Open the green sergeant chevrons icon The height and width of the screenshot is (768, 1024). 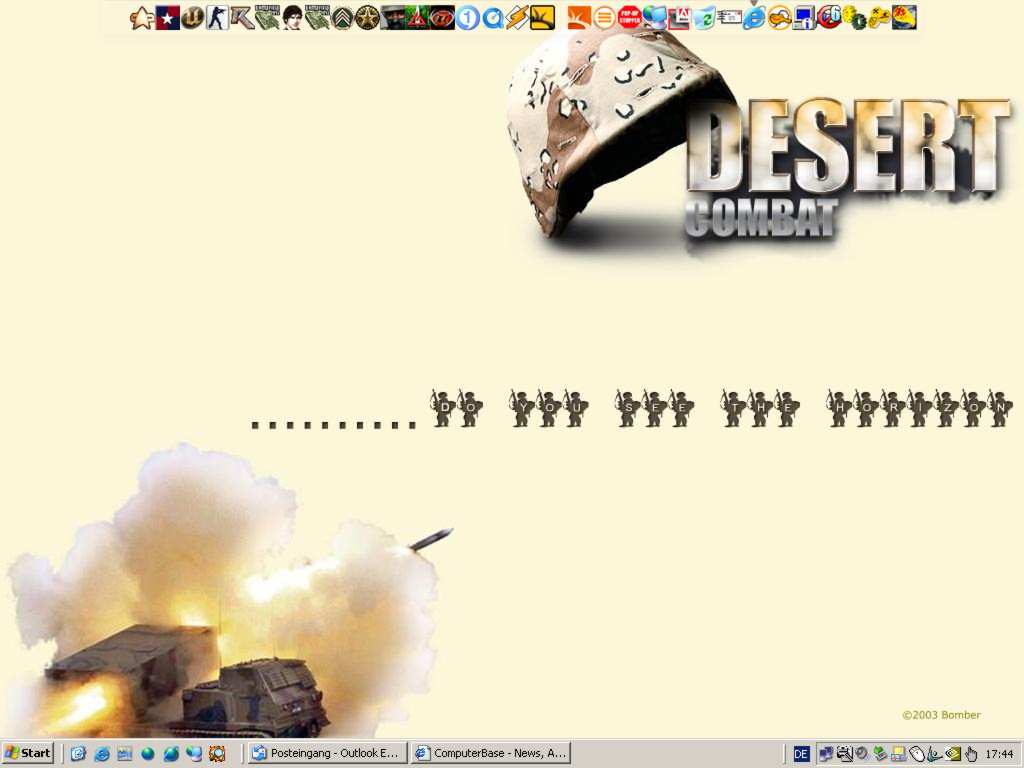[342, 18]
